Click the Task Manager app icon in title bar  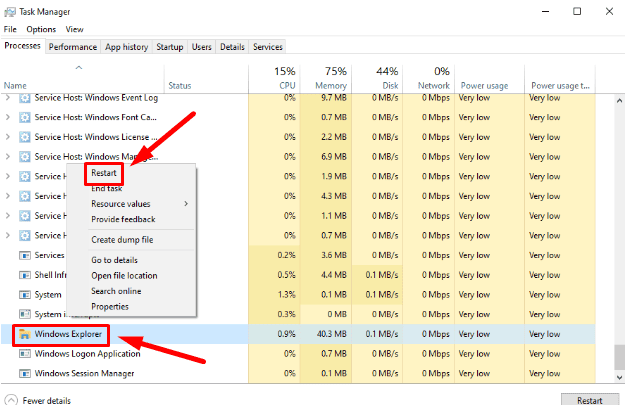pos(10,12)
